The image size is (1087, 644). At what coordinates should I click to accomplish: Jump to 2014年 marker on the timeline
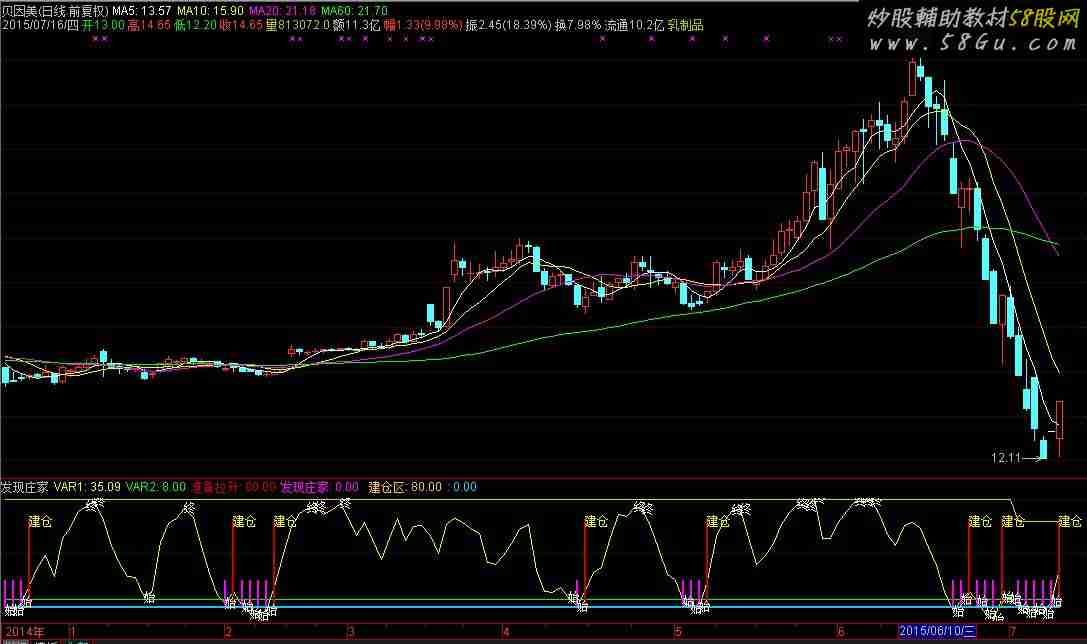(25, 632)
